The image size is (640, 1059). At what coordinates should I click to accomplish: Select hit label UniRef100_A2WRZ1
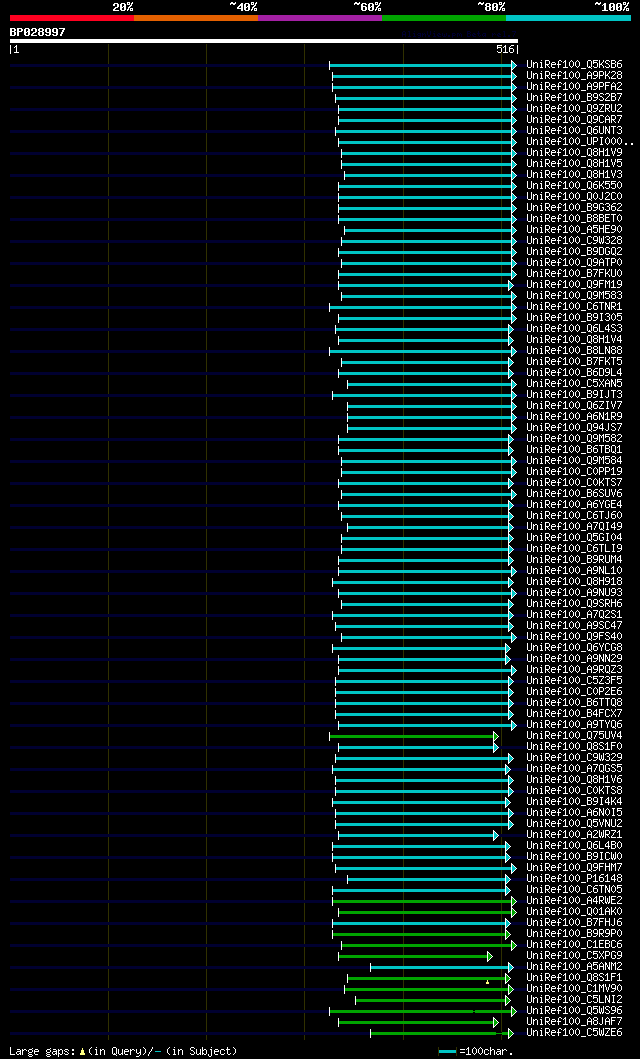[x=575, y=835]
